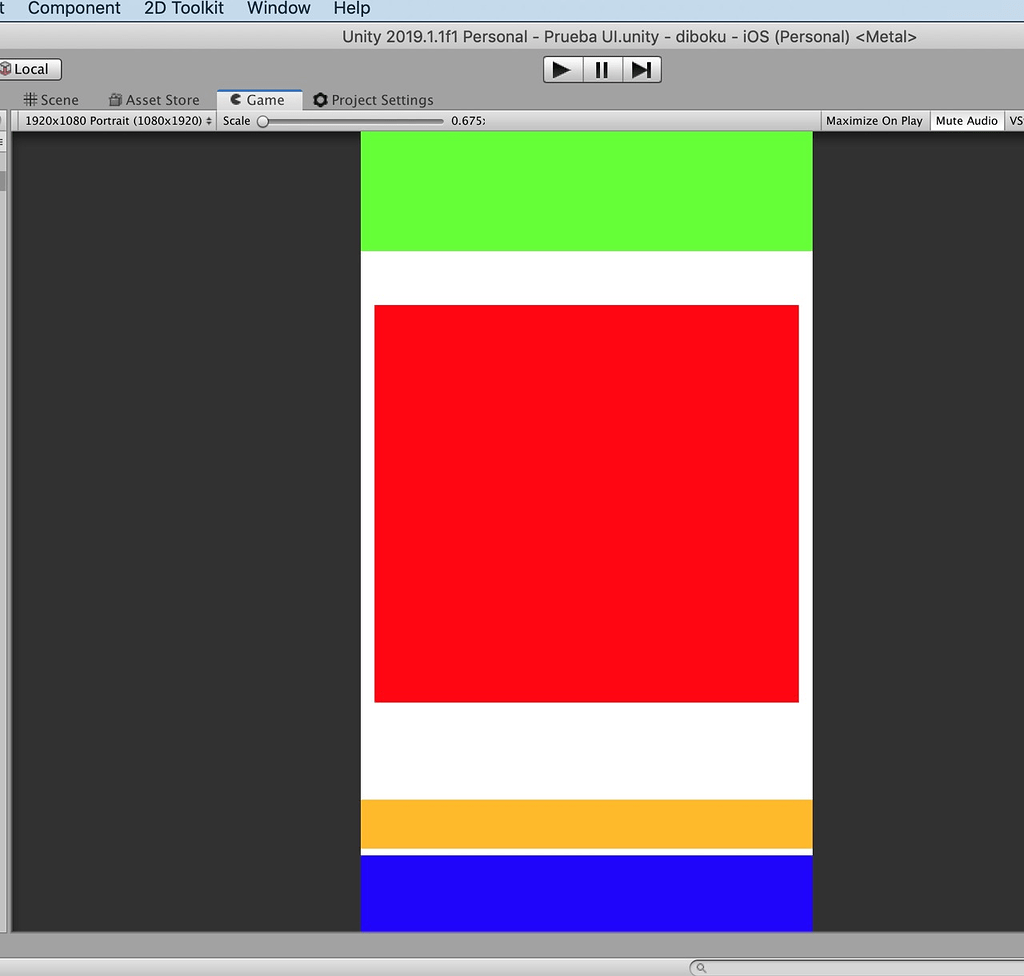The image size is (1024, 976).
Task: Click the Project Settings gear icon
Action: tap(319, 100)
